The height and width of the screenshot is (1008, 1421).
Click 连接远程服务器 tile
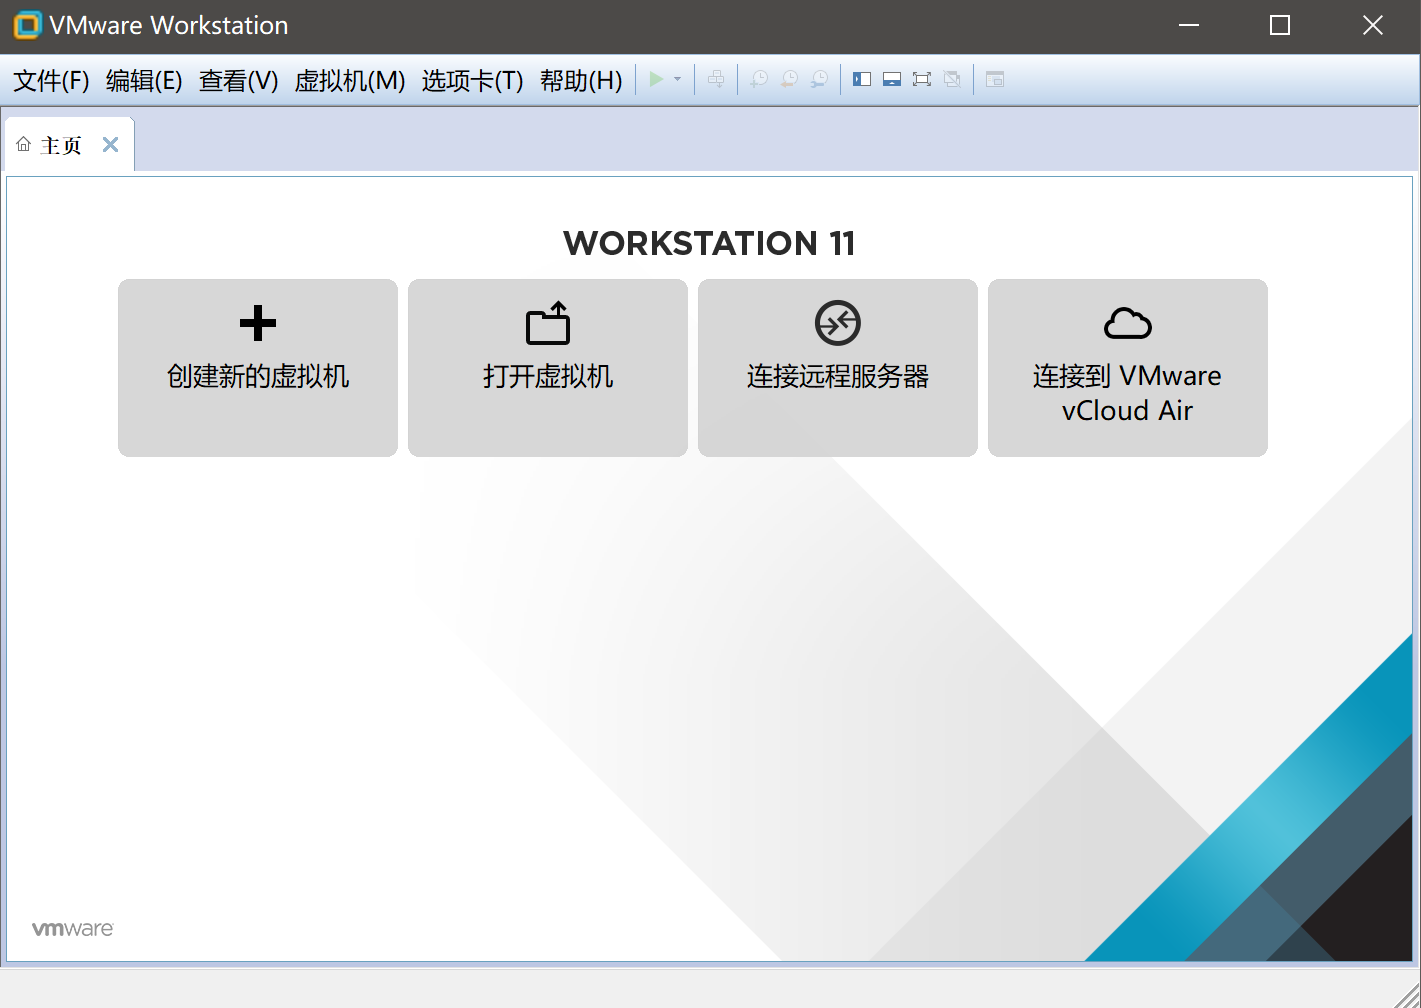coord(838,367)
